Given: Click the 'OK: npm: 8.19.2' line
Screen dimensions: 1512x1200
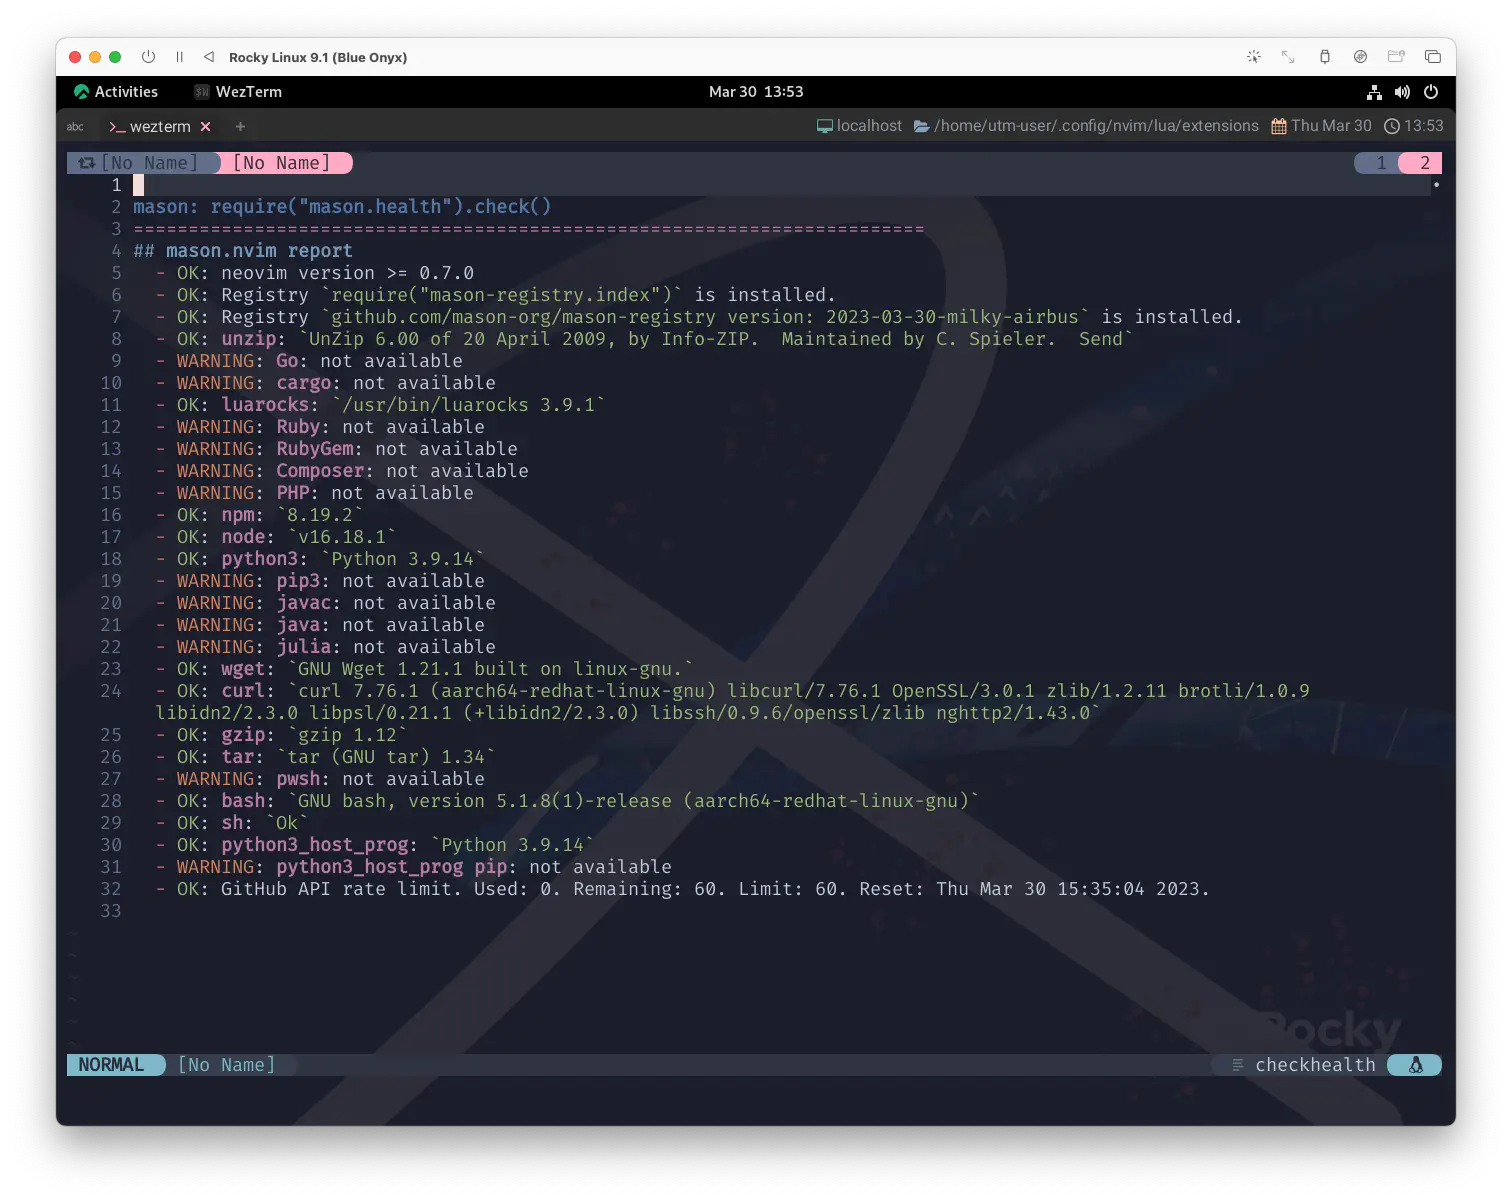Looking at the screenshot, I should tap(259, 515).
